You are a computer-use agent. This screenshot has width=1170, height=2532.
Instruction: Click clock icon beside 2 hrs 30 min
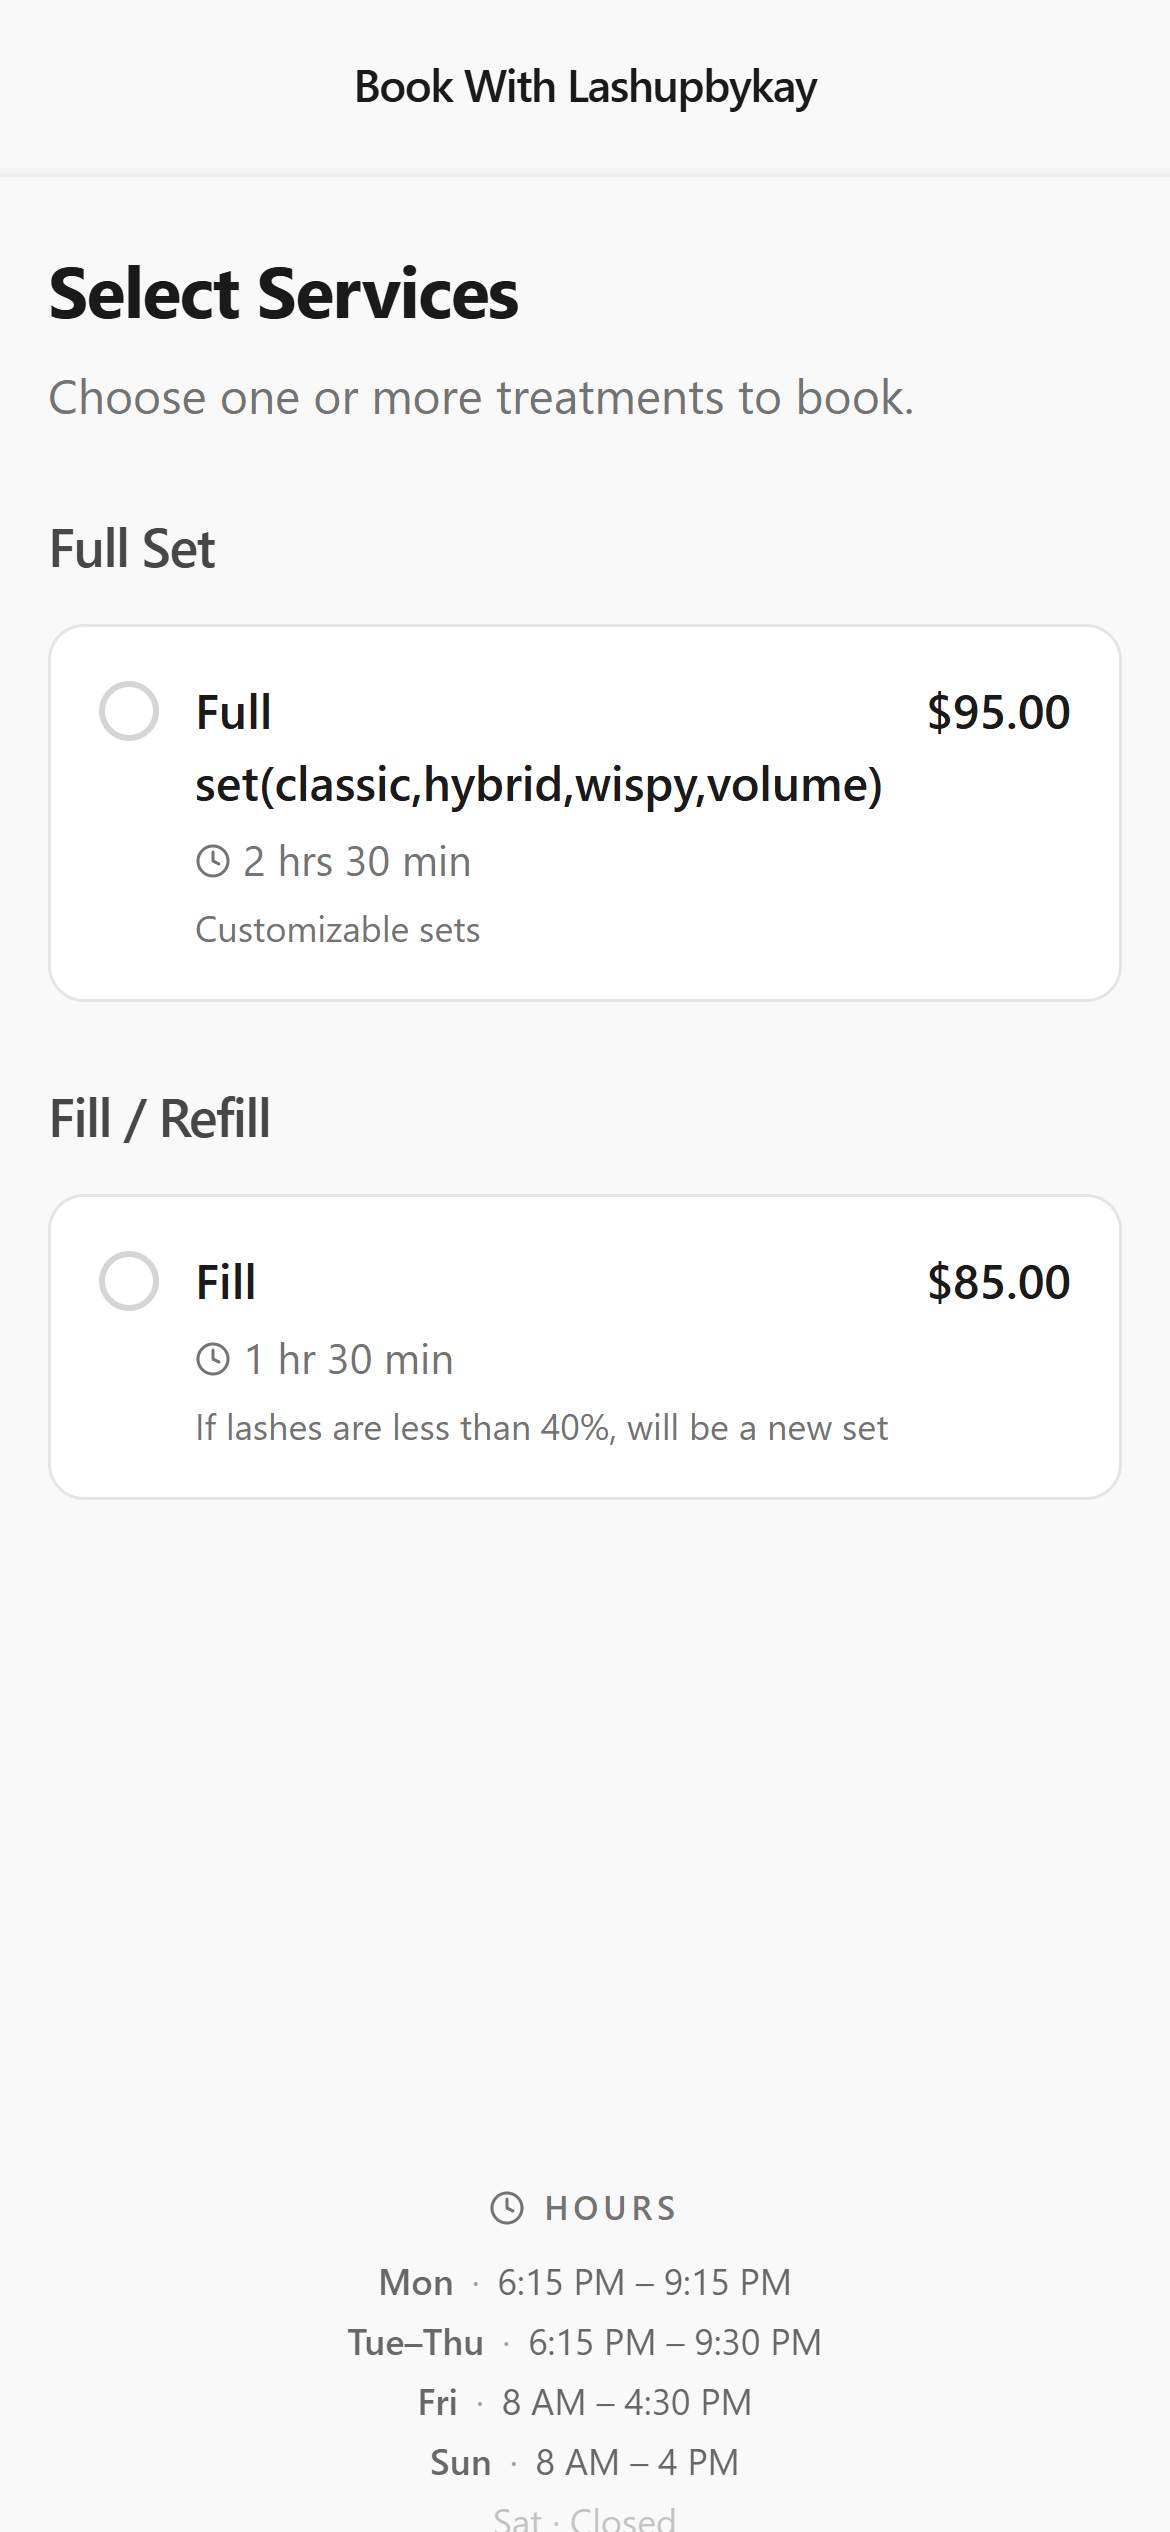coord(213,861)
